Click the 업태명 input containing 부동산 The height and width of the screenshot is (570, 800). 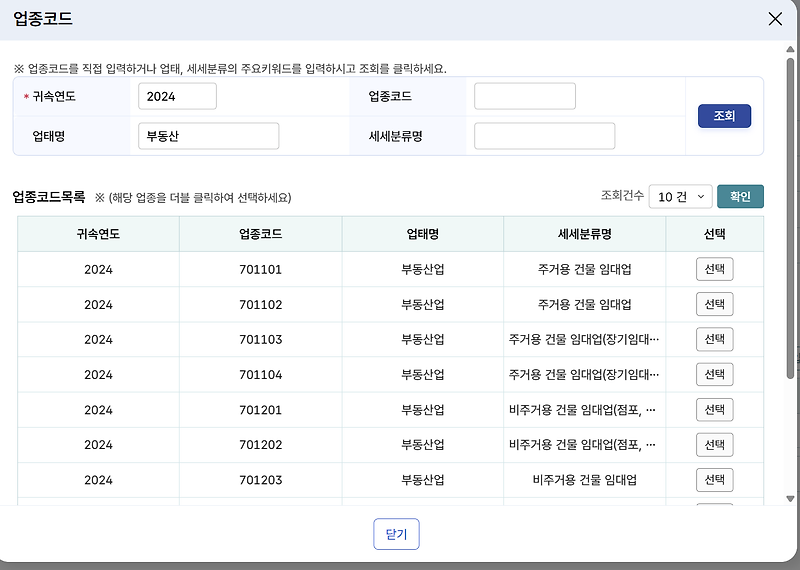tap(208, 136)
